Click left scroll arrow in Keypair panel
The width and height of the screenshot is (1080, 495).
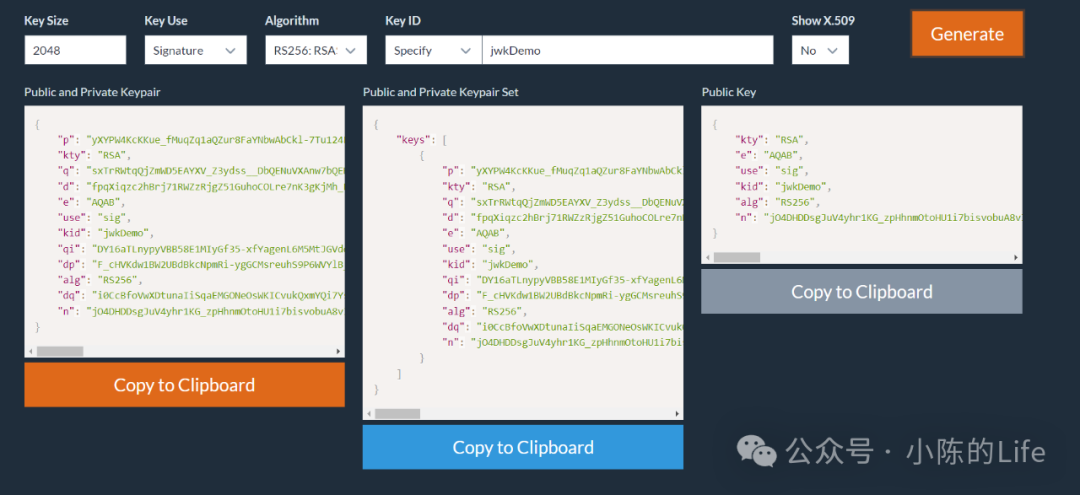pos(30,352)
